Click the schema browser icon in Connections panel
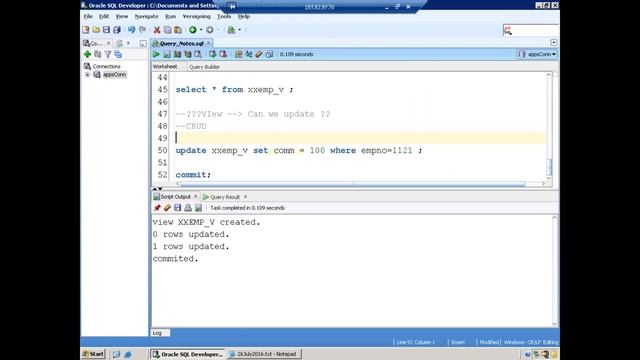This screenshot has height=360, width=640. coord(118,54)
